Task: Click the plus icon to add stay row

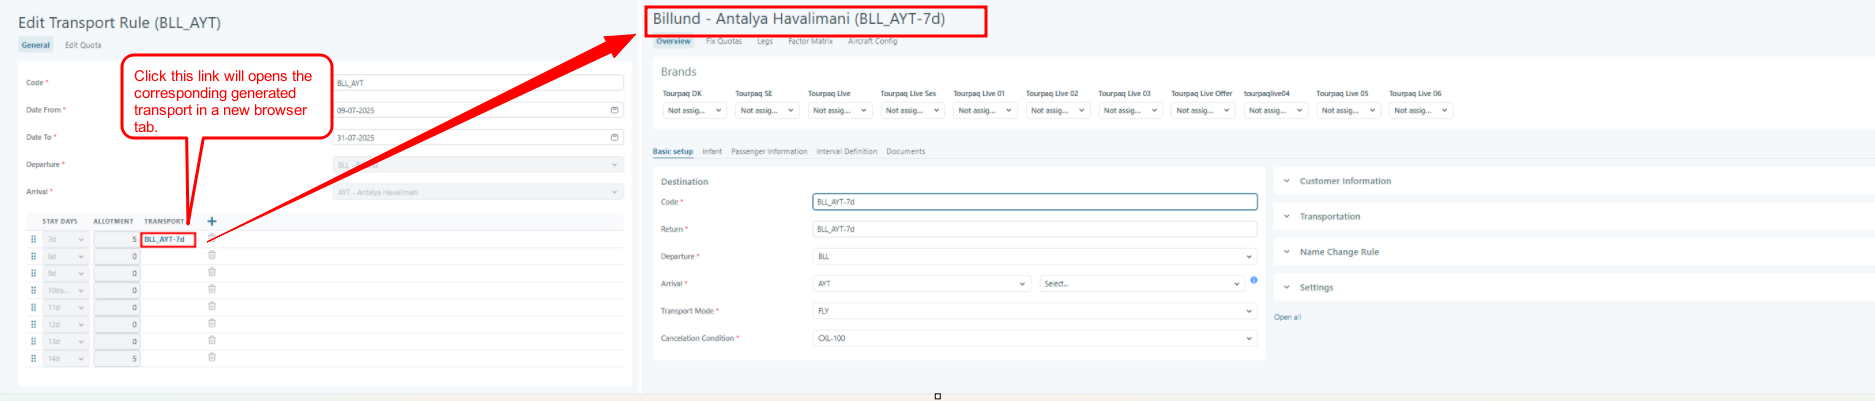Action: click(x=211, y=221)
